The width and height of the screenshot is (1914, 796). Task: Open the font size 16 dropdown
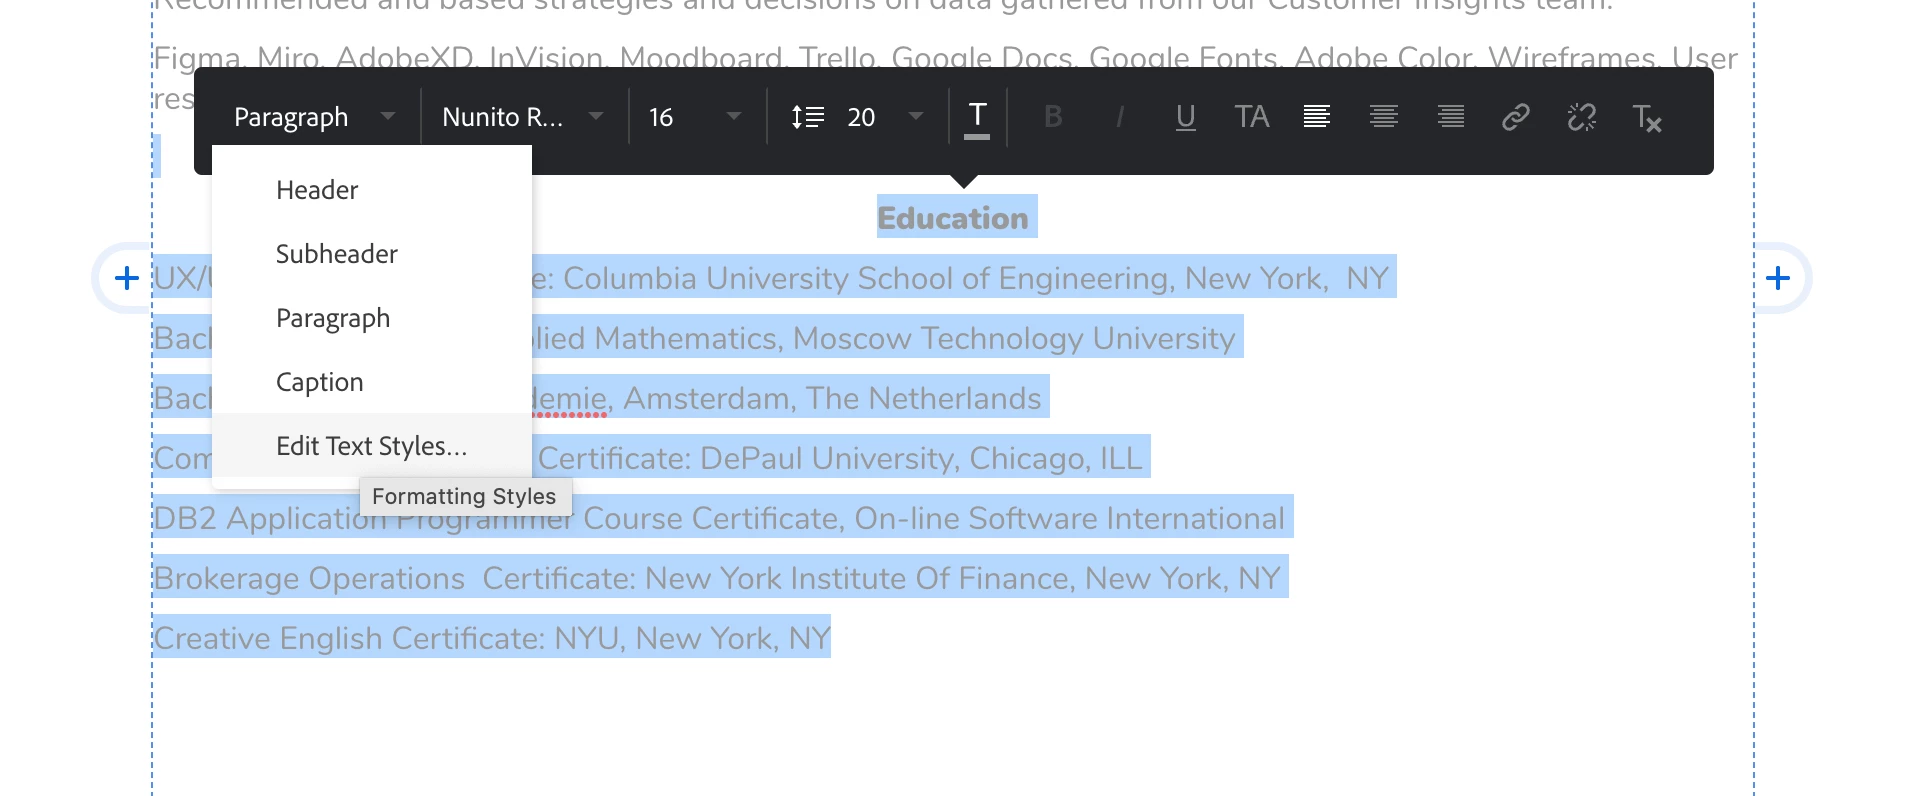[x=696, y=118]
